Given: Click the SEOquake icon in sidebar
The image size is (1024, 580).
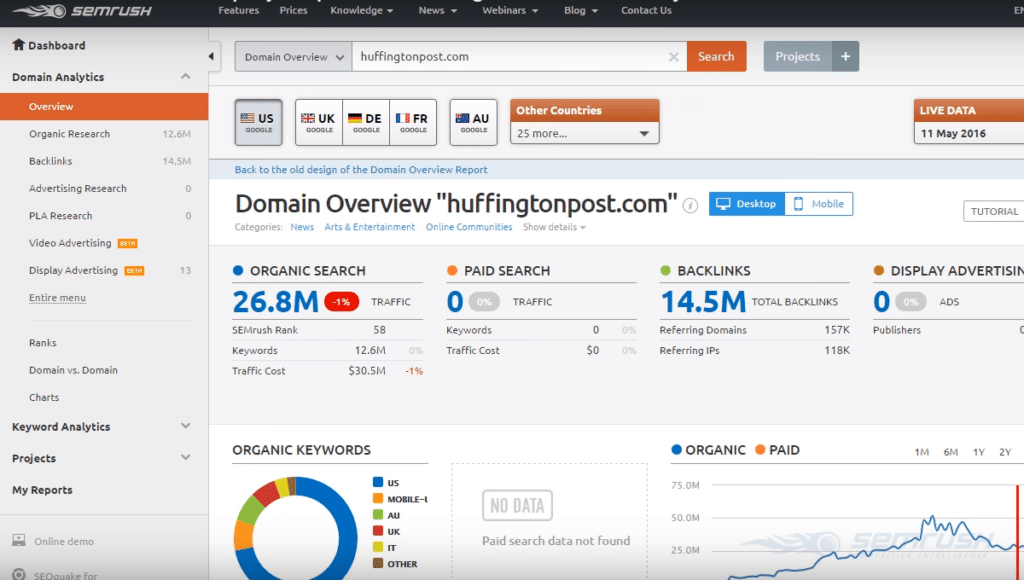Looking at the screenshot, I should 19,574.
